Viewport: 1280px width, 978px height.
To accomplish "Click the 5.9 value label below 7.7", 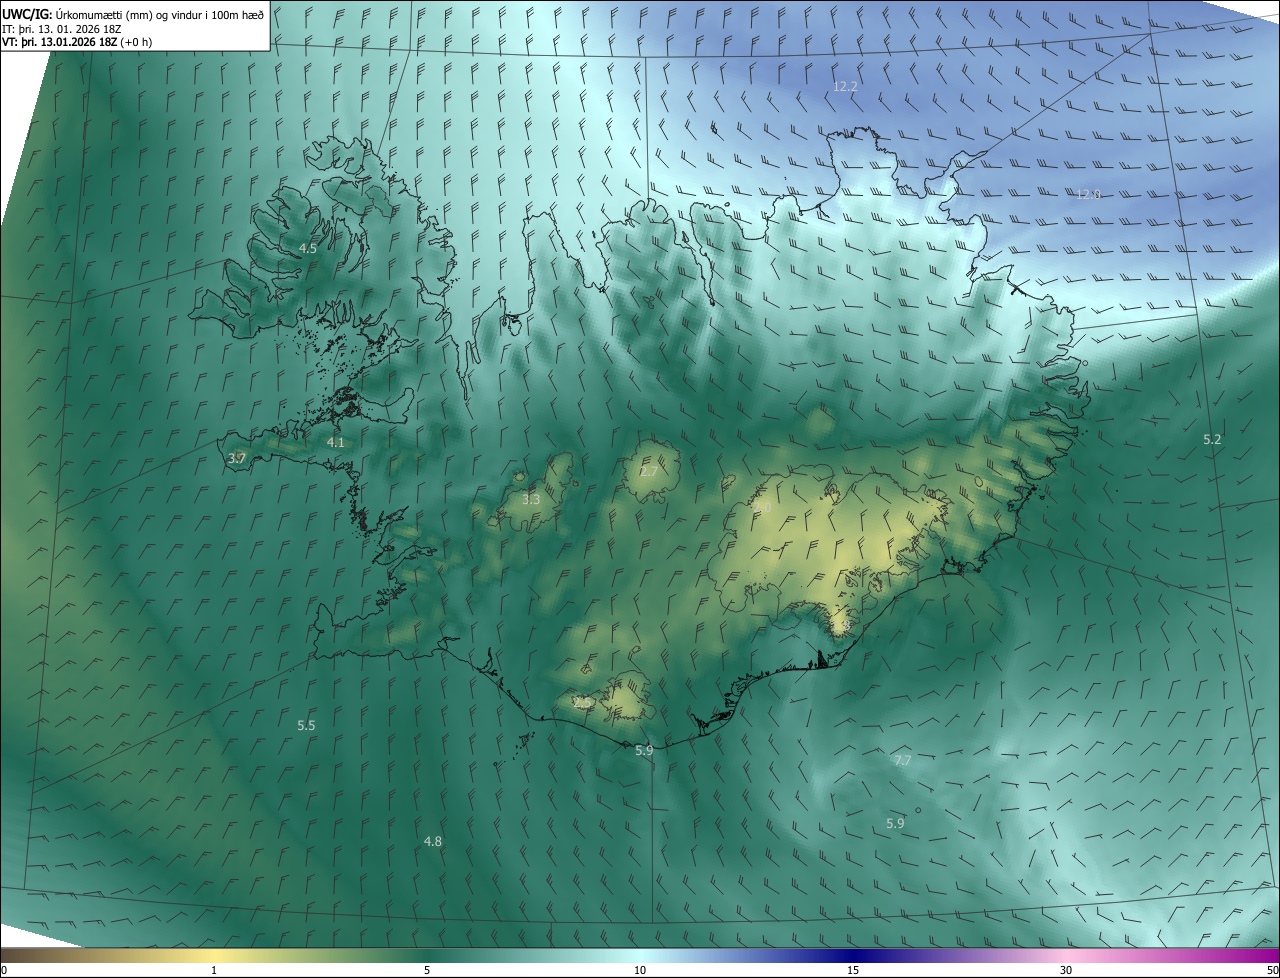I will pos(895,823).
